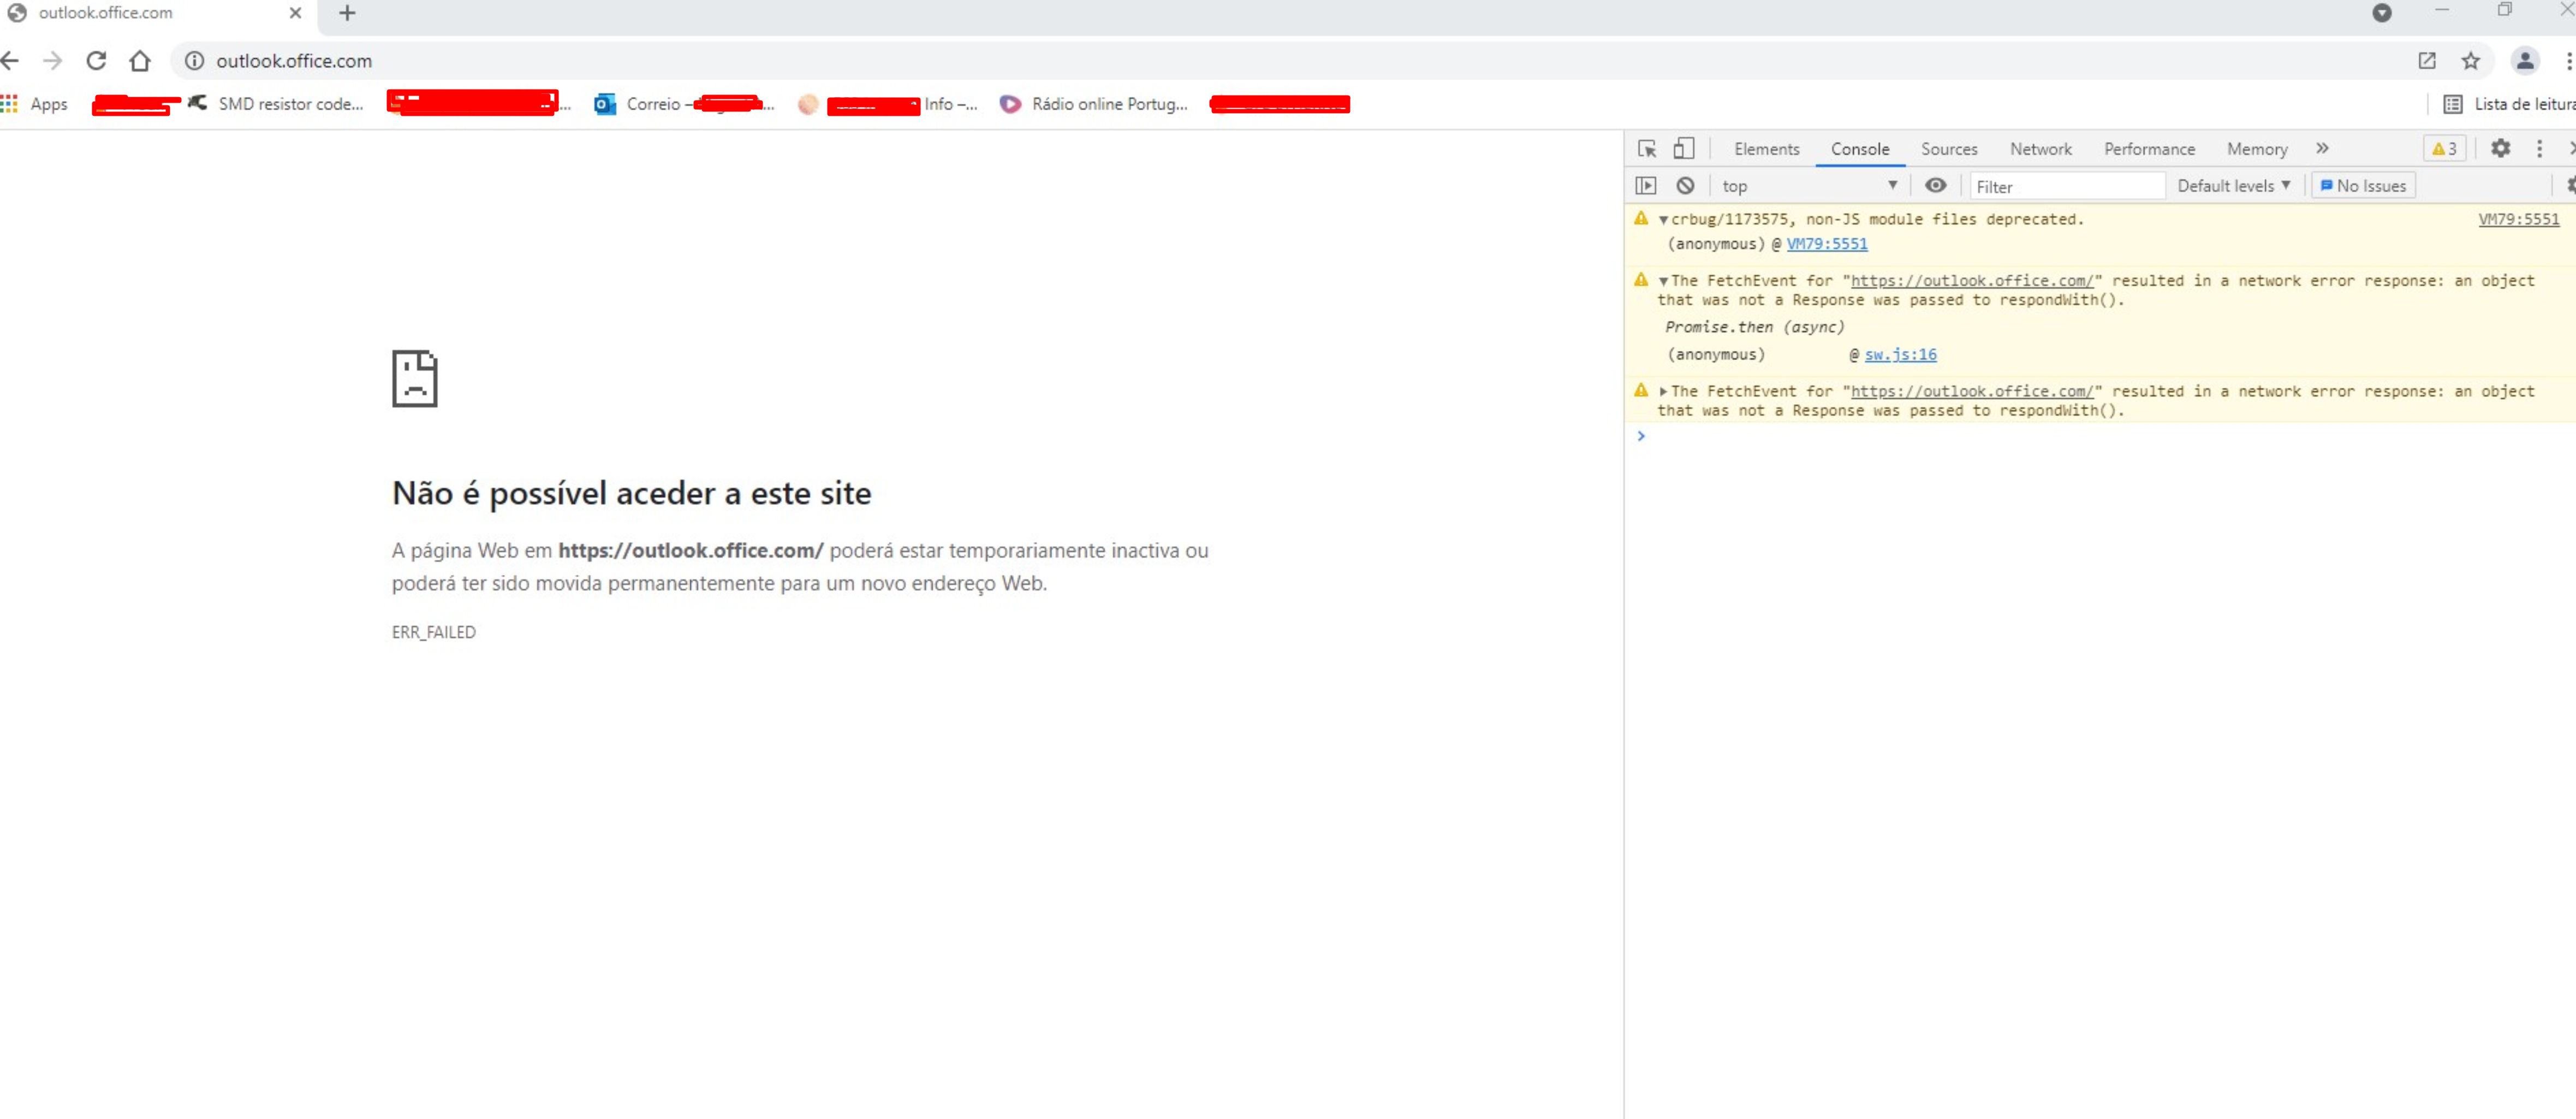Open DevTools three-dot customize menu
Image resolution: width=2576 pixels, height=1119 pixels.
pyautogui.click(x=2539, y=149)
